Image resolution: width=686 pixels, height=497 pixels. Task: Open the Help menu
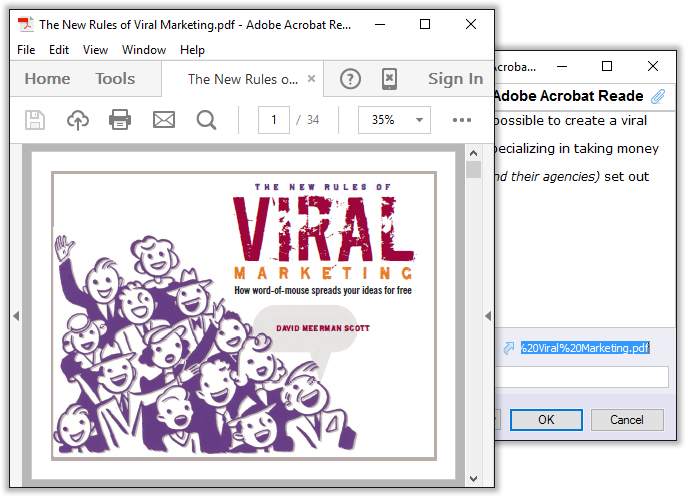(192, 50)
